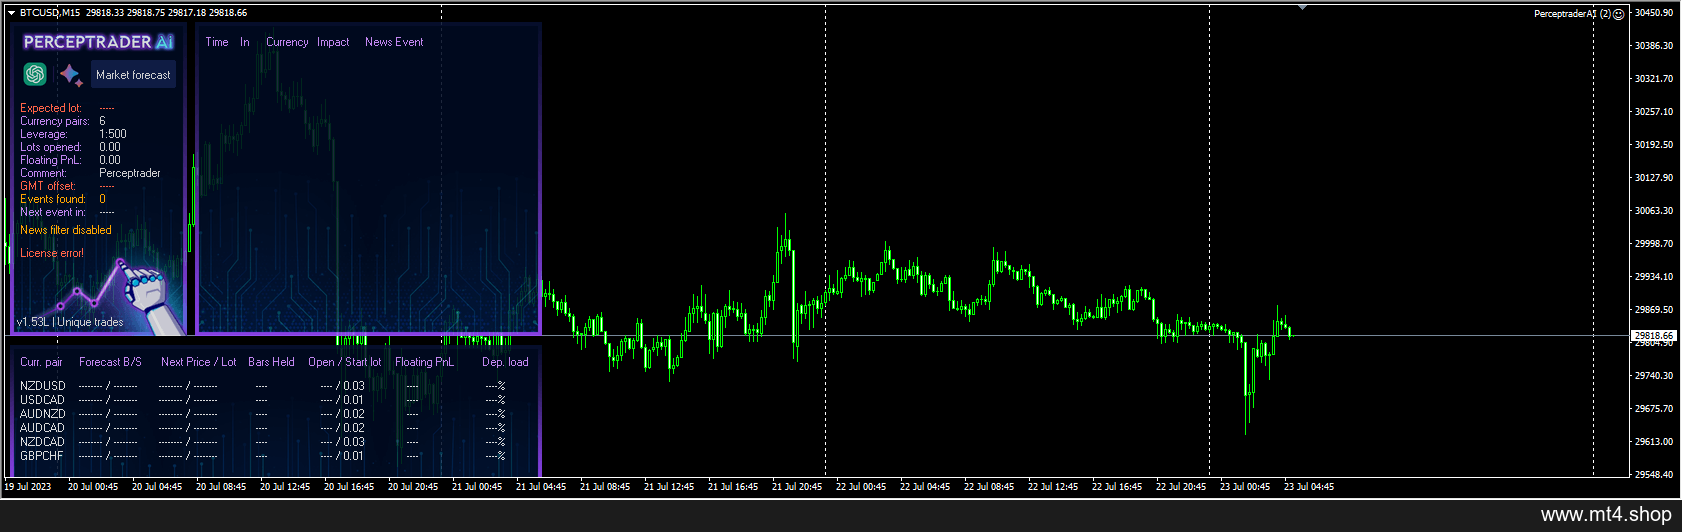Viewport: 1682px width, 532px height.
Task: Click the Impact header in news panel
Action: 333,42
